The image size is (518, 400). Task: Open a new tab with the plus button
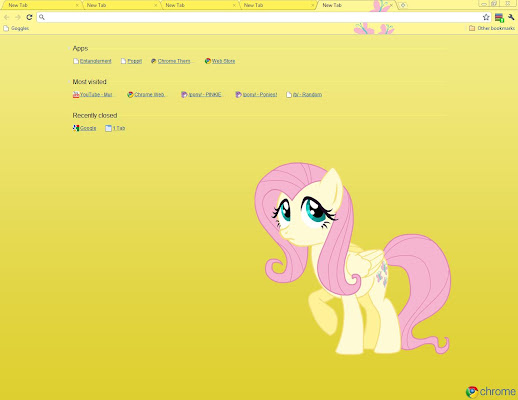(403, 5)
